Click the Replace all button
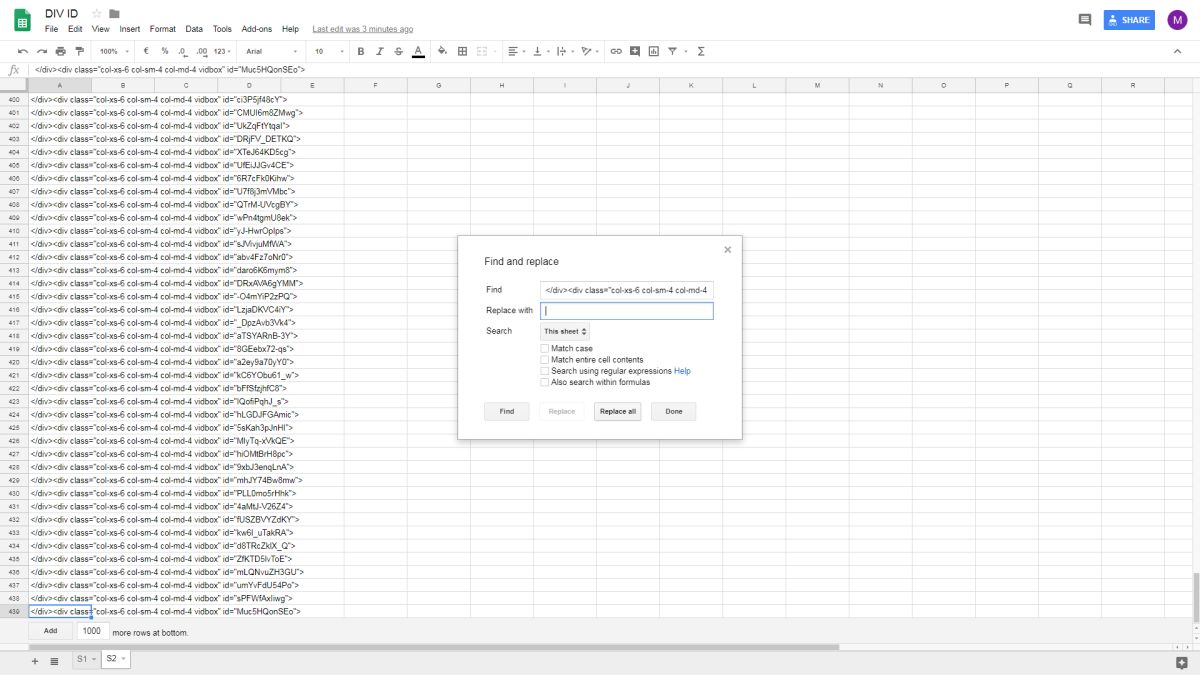Screen dimensions: 1200x675 [617, 411]
